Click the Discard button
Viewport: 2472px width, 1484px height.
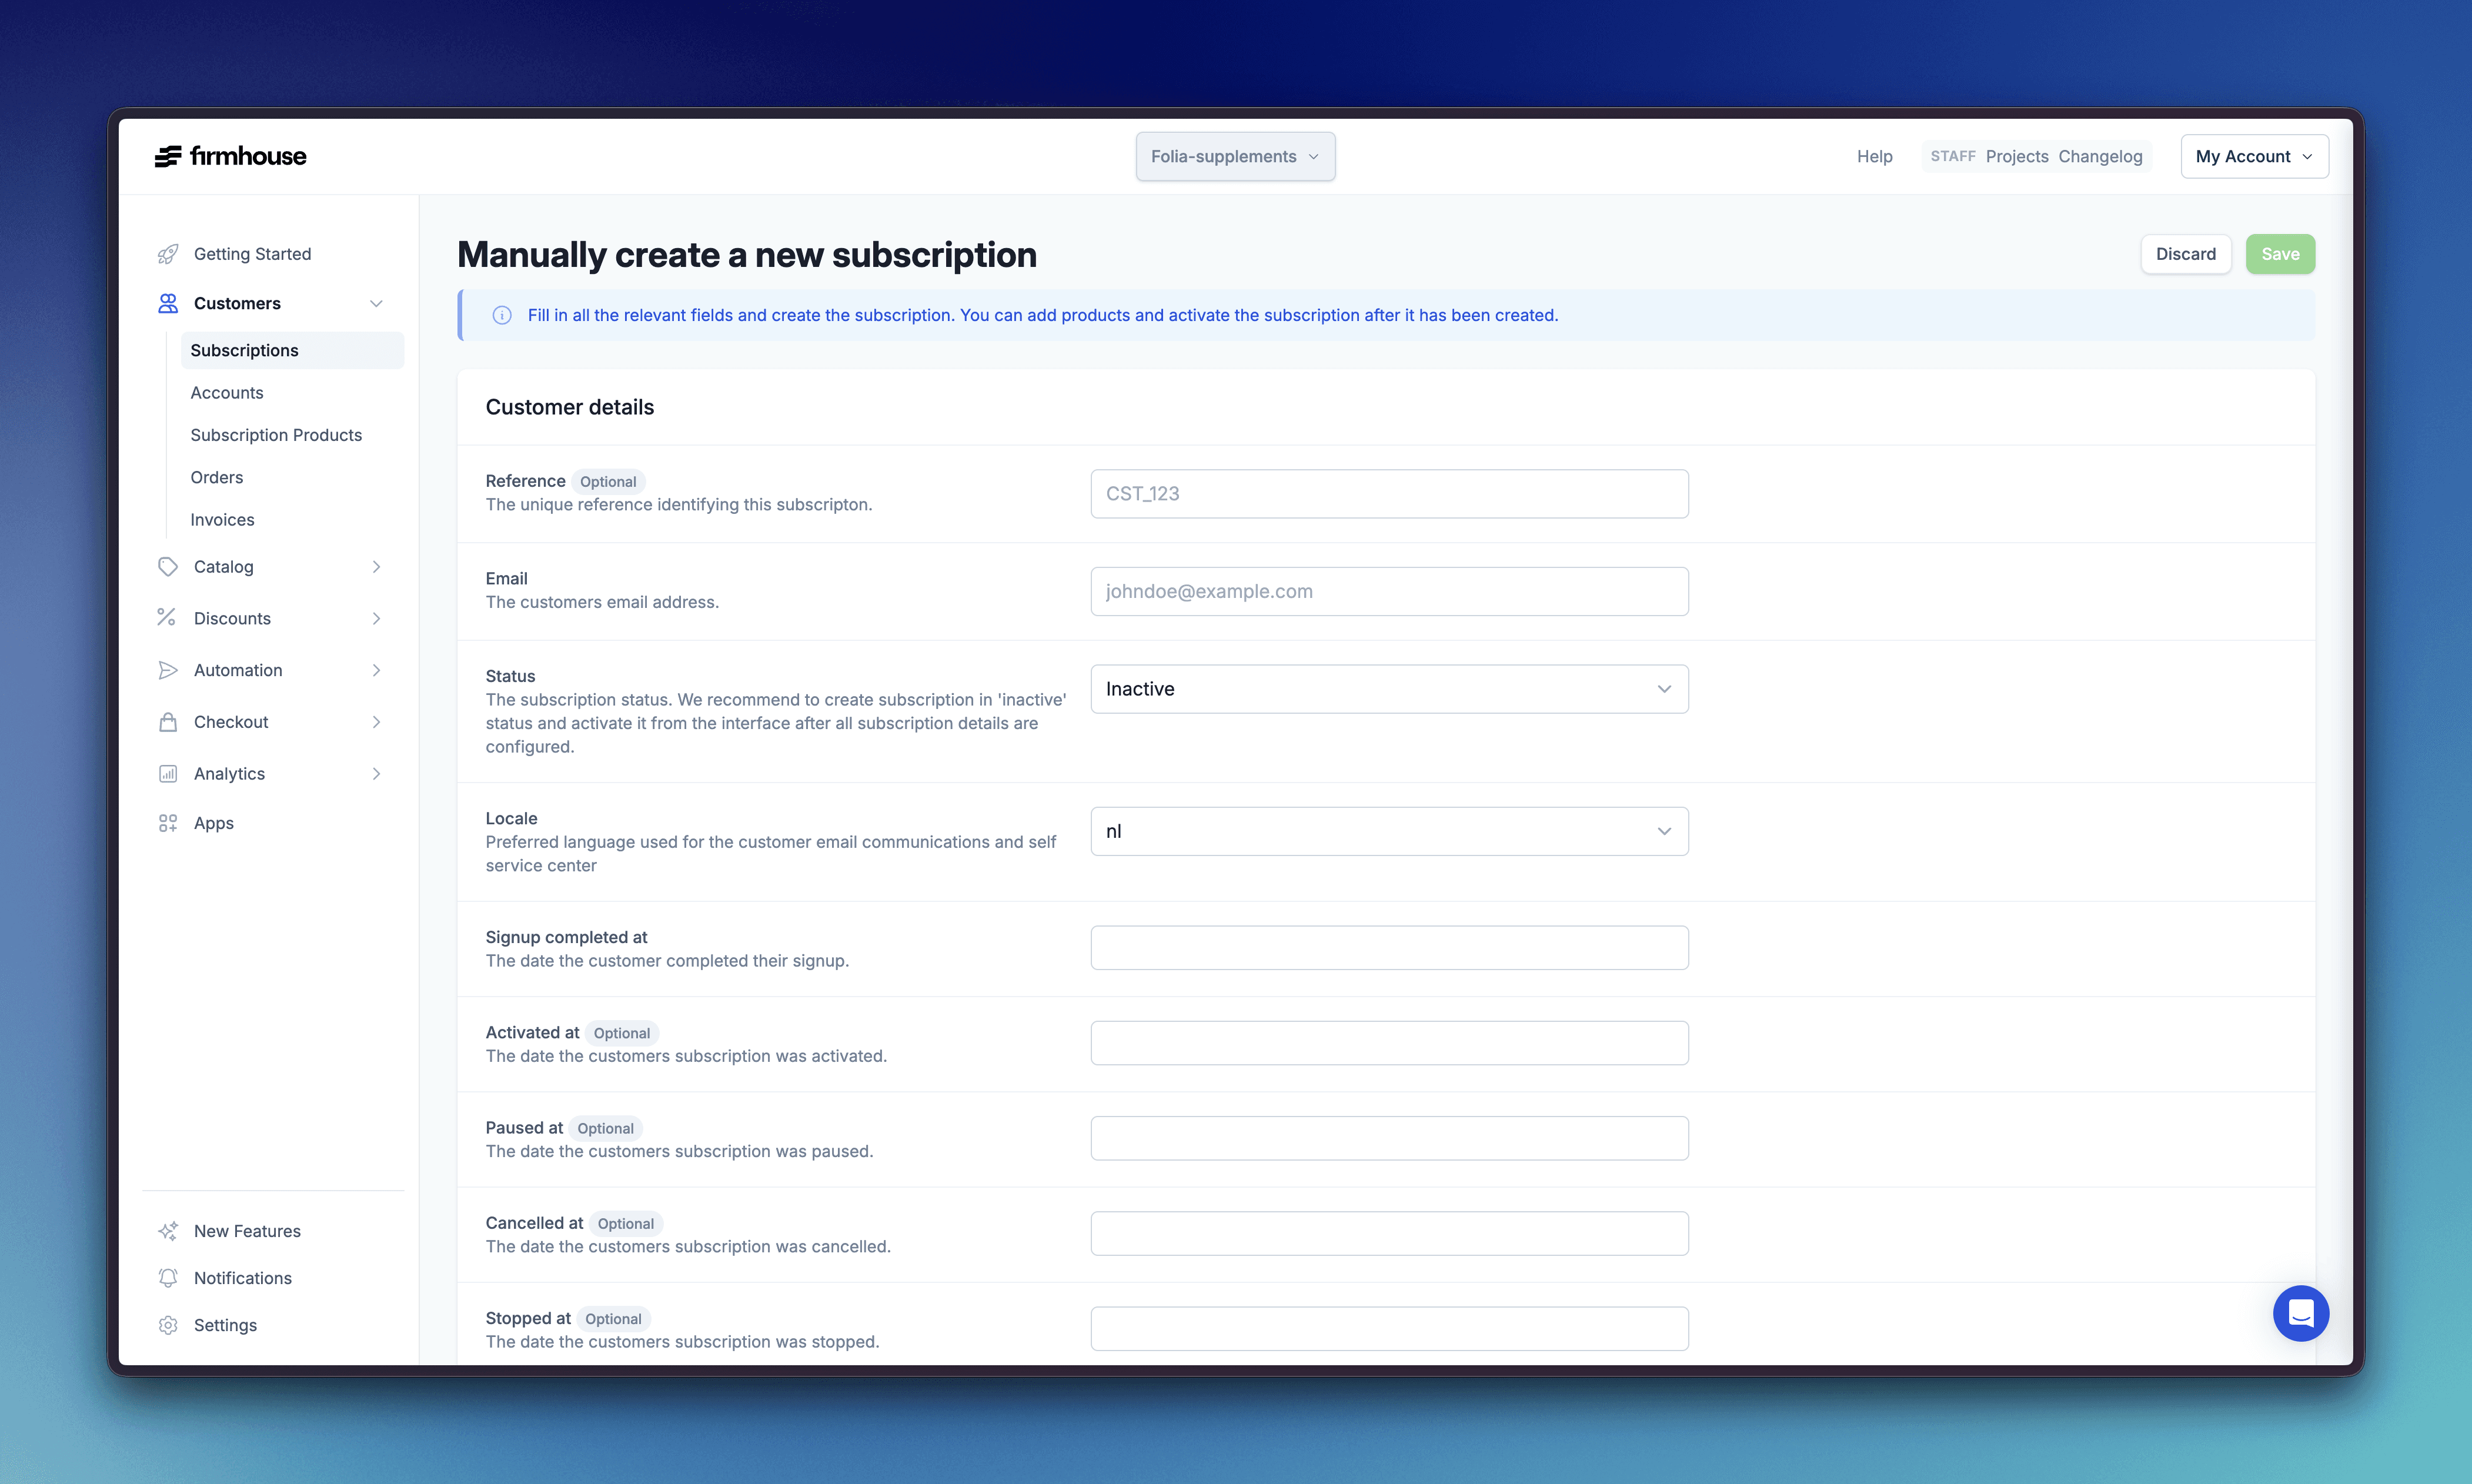pyautogui.click(x=2185, y=254)
